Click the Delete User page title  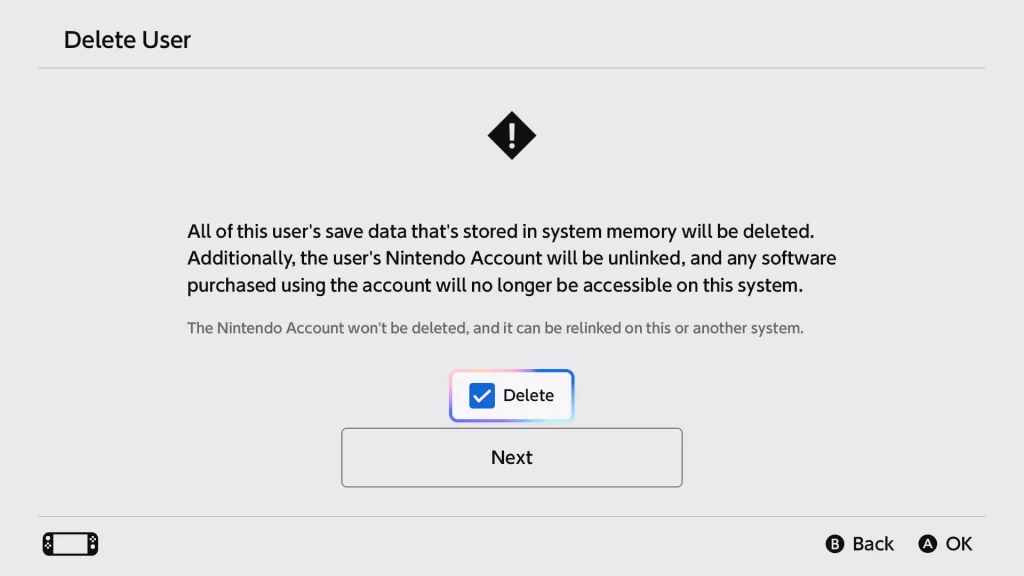pyautogui.click(x=127, y=40)
